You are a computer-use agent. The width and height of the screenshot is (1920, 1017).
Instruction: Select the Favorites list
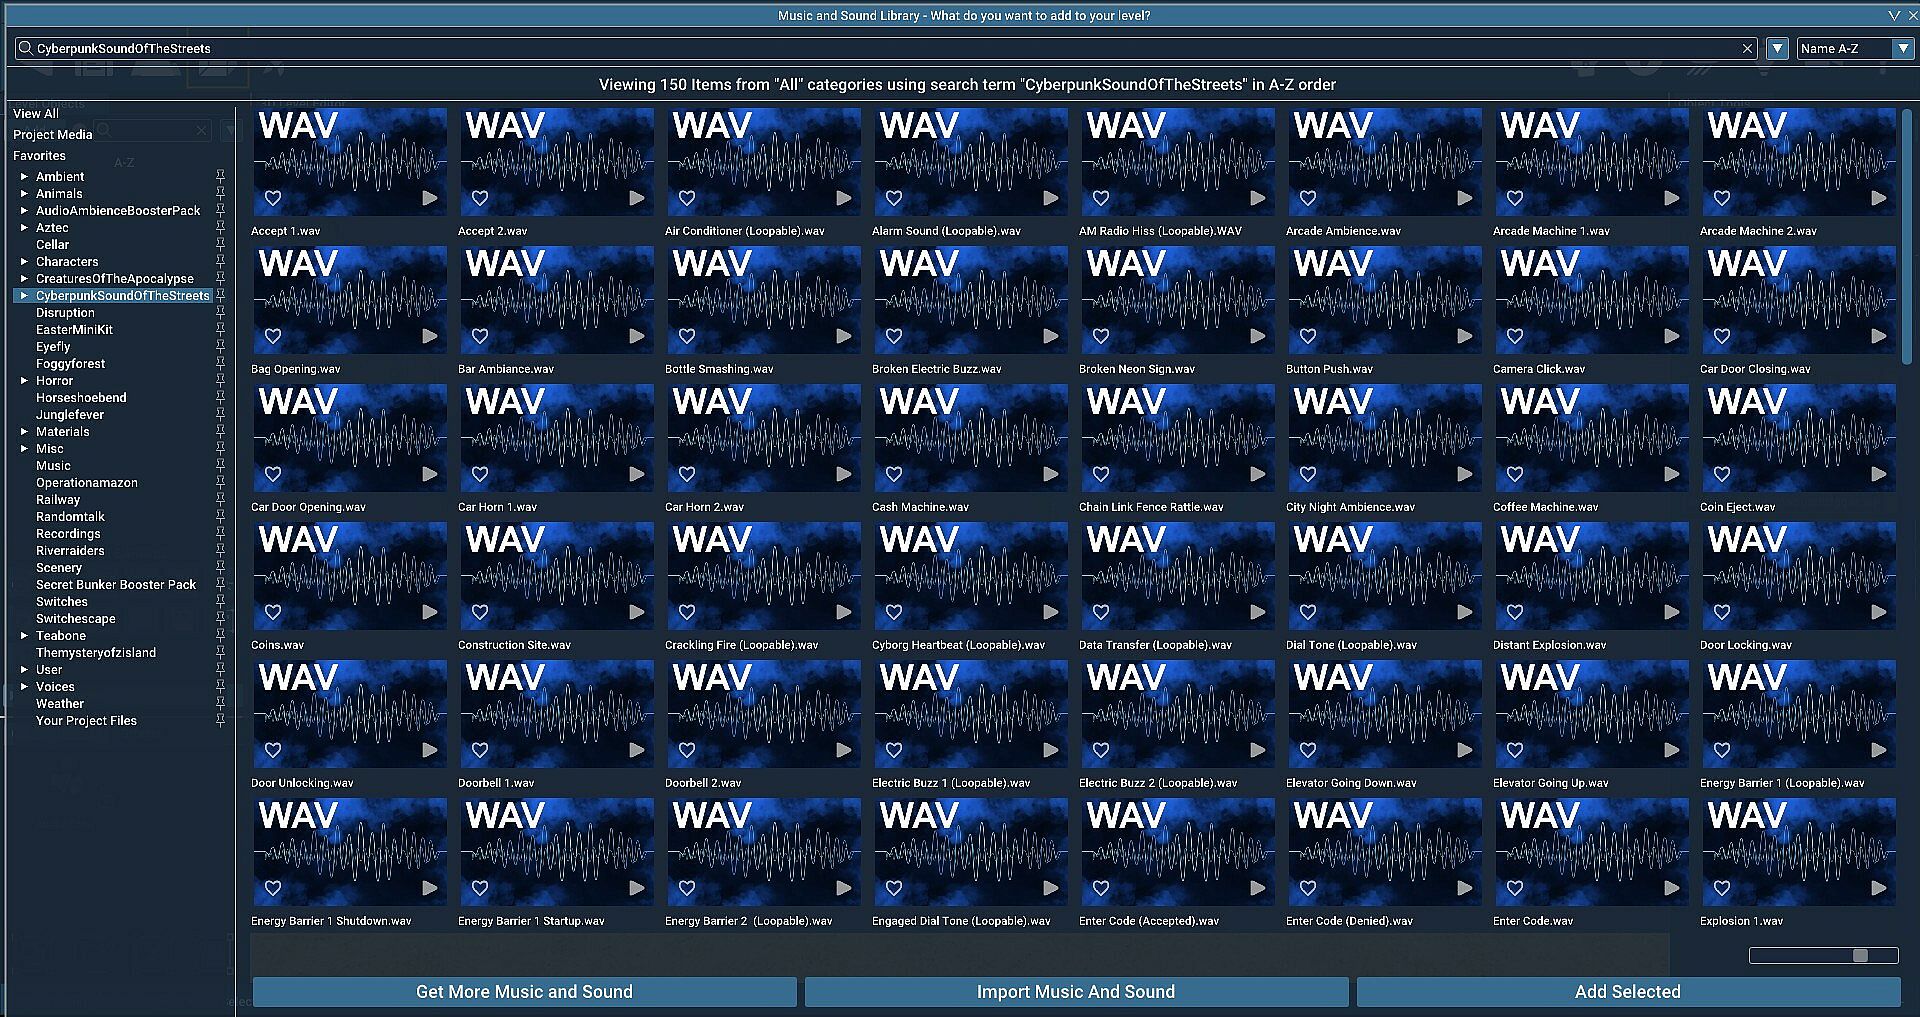coord(39,156)
